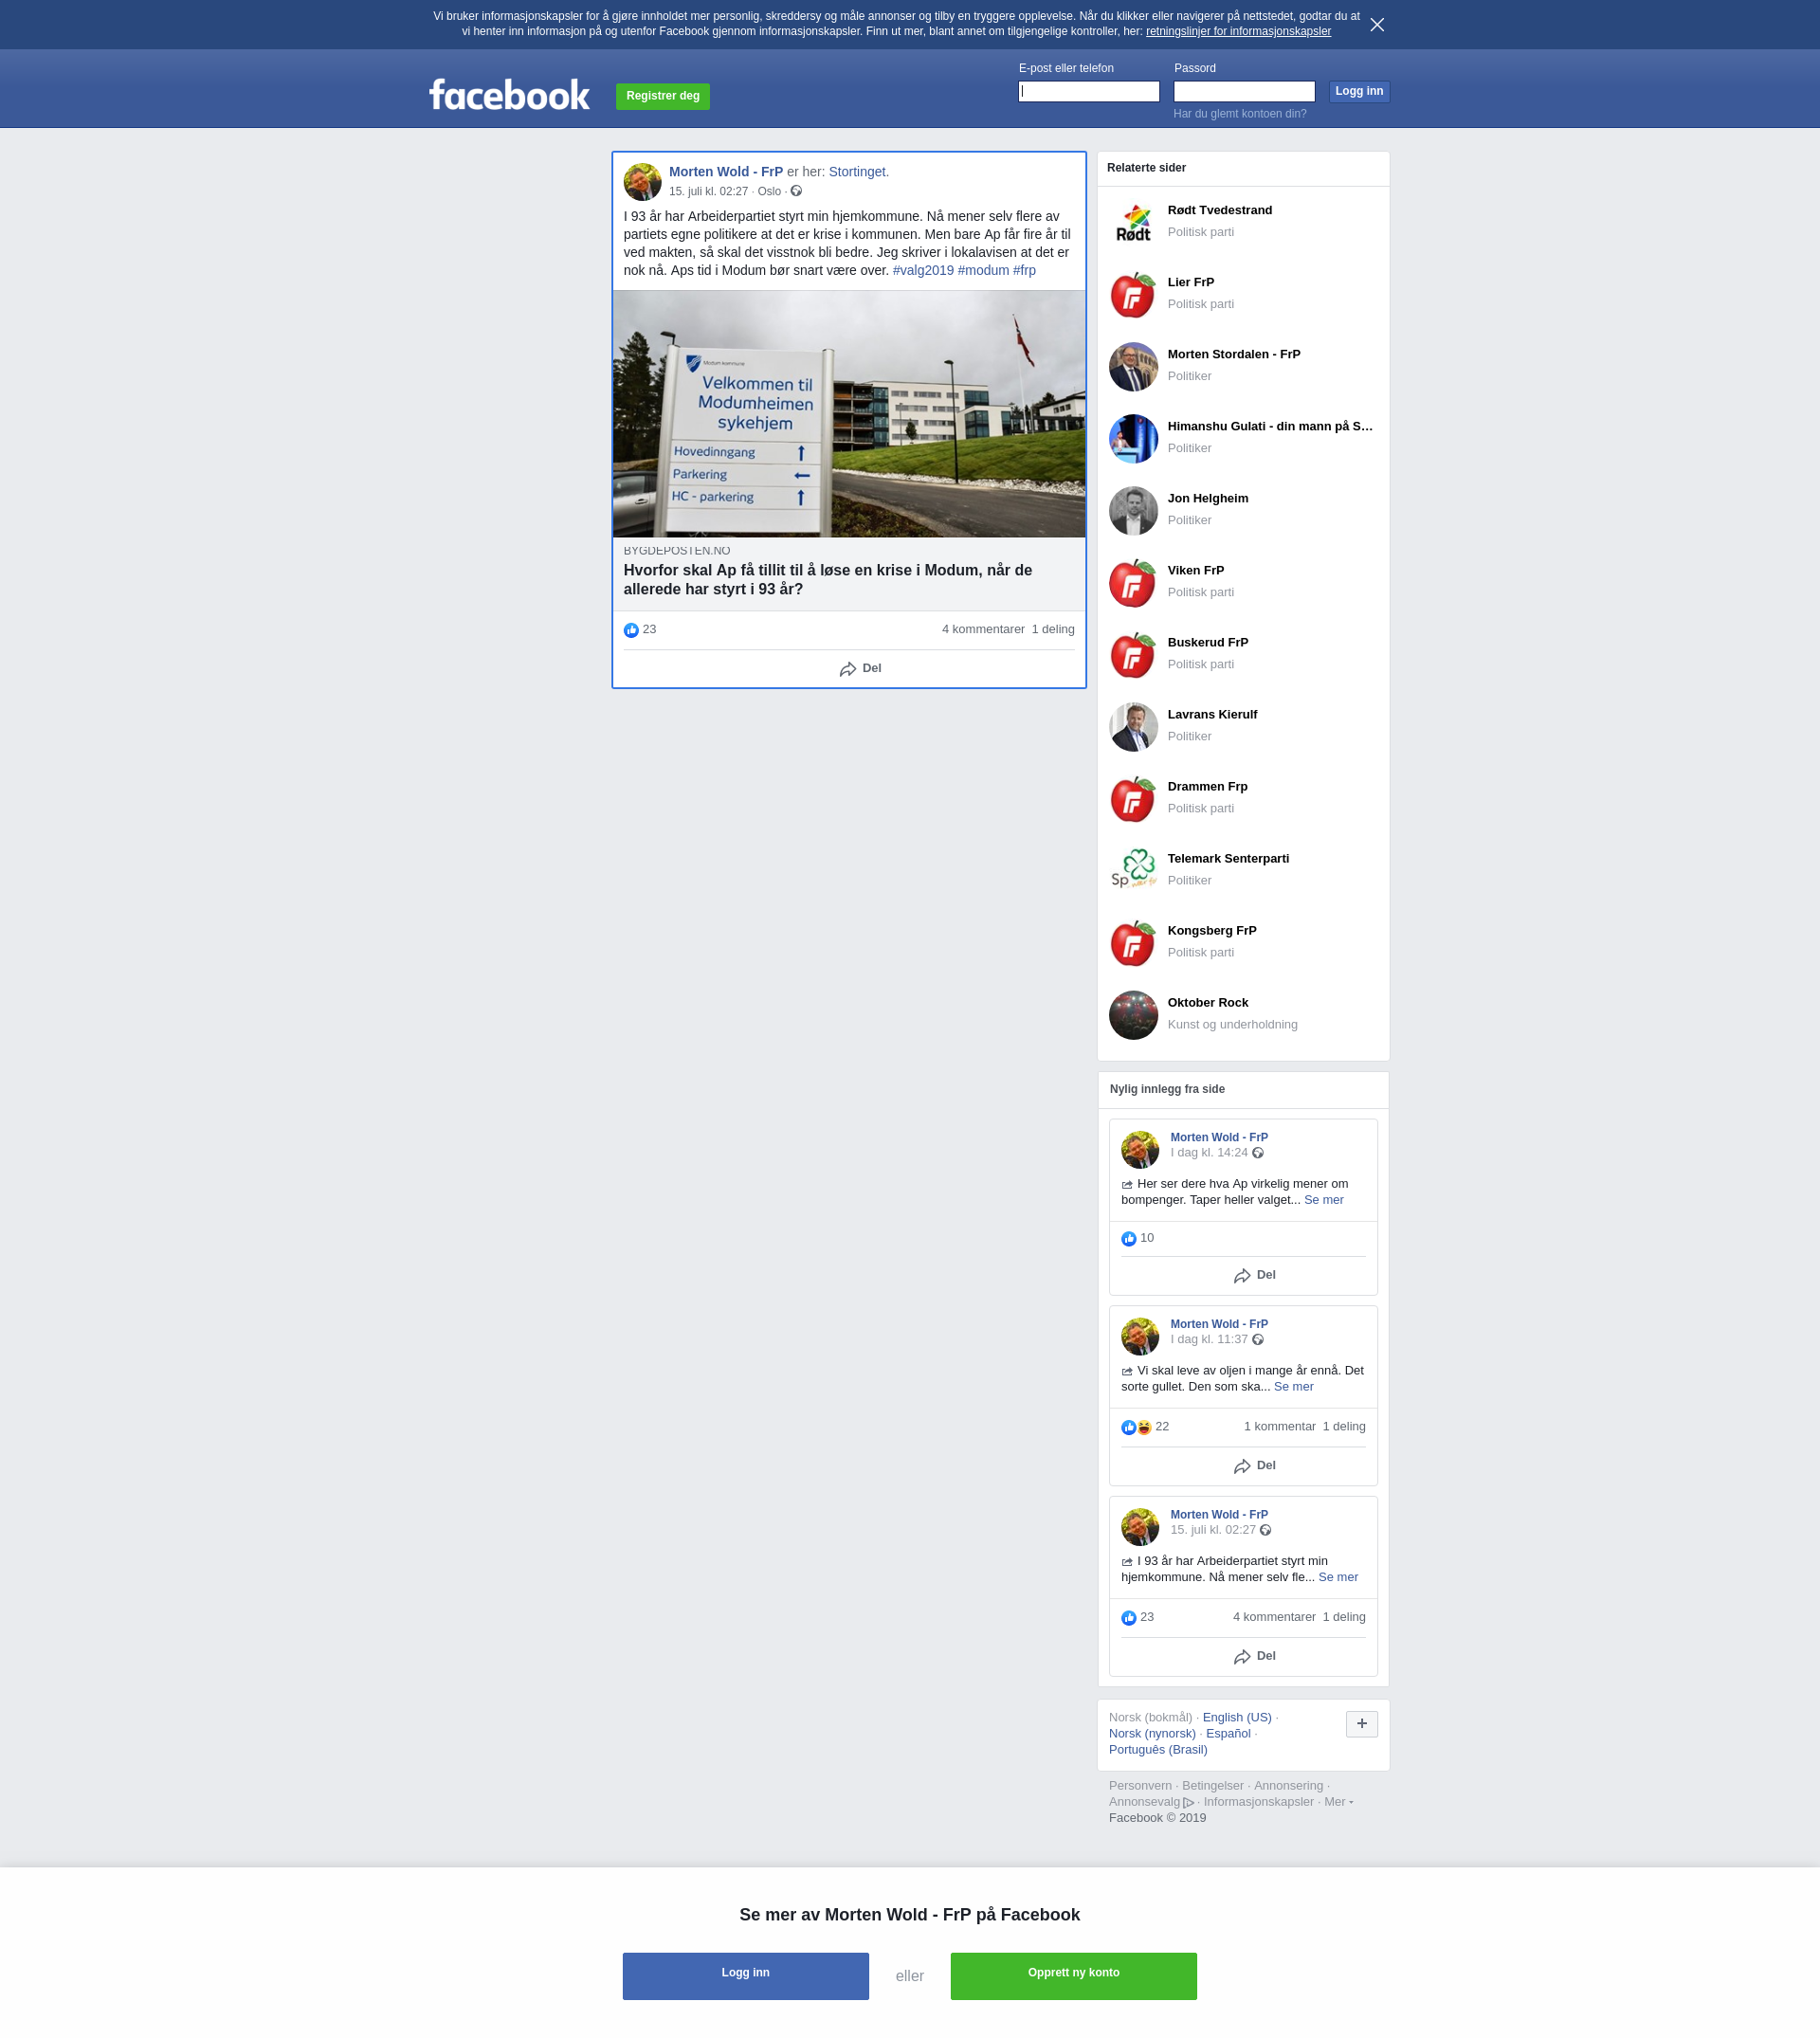Click the Facebook logo
The width and height of the screenshot is (1820, 2038).
pos(509,95)
